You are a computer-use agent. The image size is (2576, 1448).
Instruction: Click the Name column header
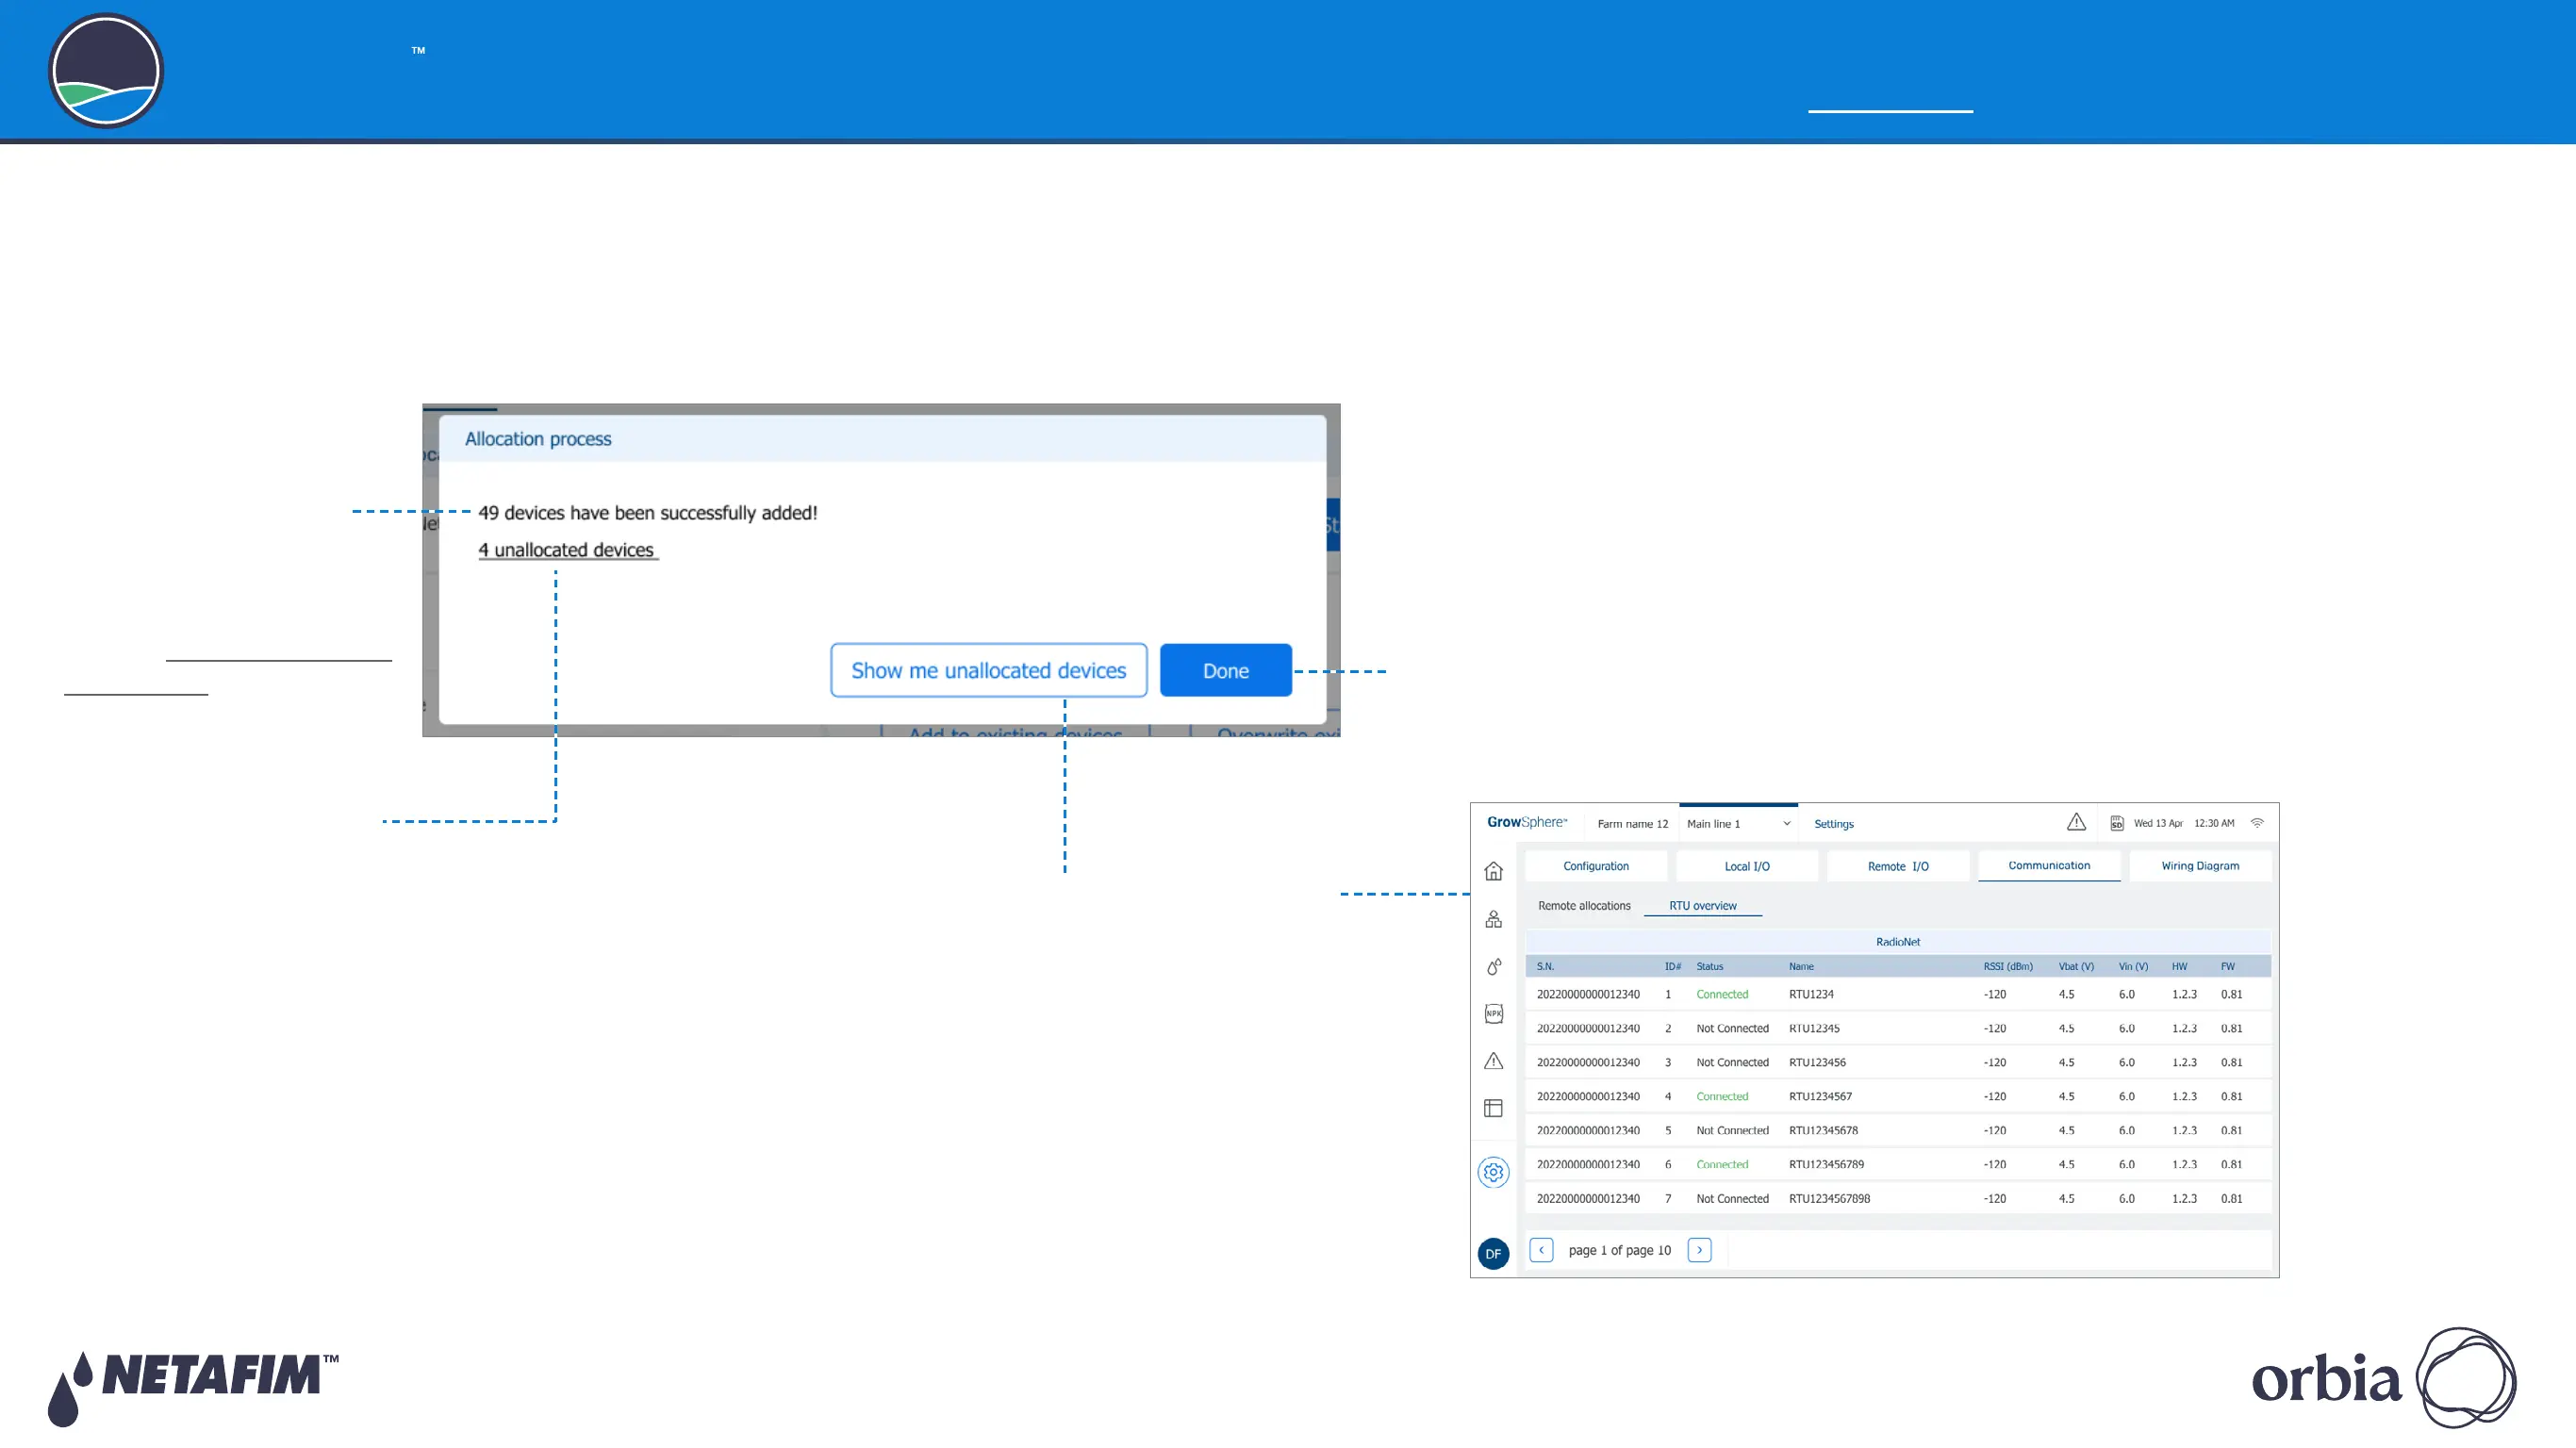pyautogui.click(x=1800, y=966)
